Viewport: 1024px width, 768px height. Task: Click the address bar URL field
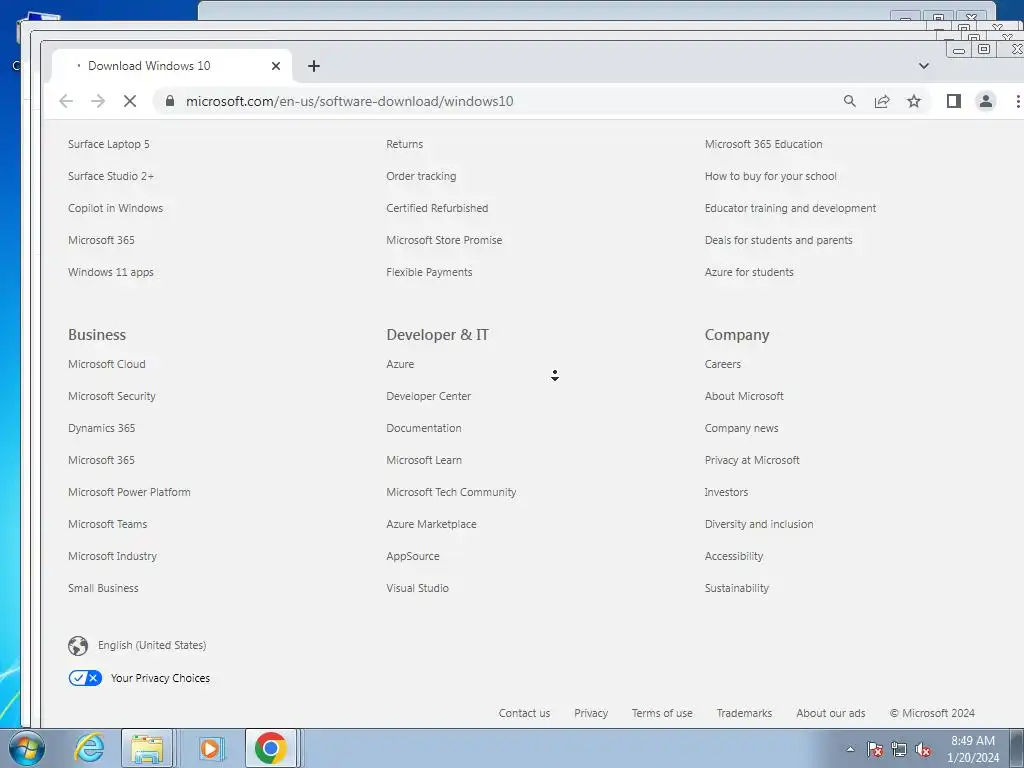(x=496, y=101)
